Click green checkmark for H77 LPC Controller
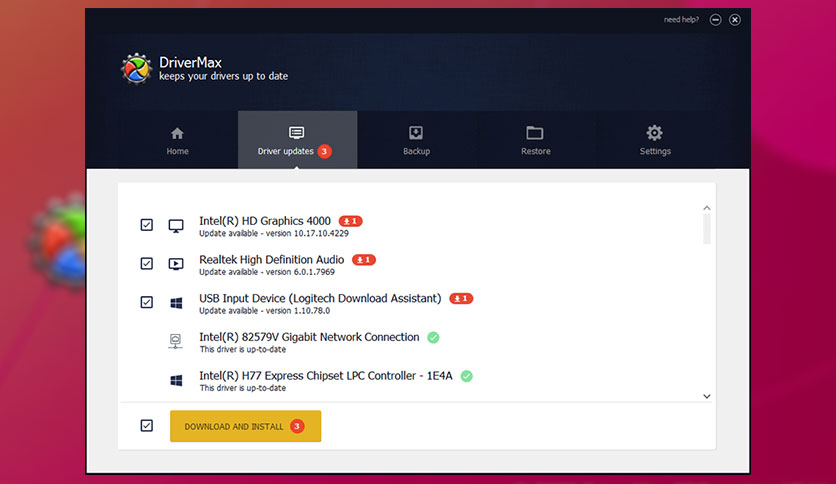This screenshot has width=836, height=484. tap(467, 376)
